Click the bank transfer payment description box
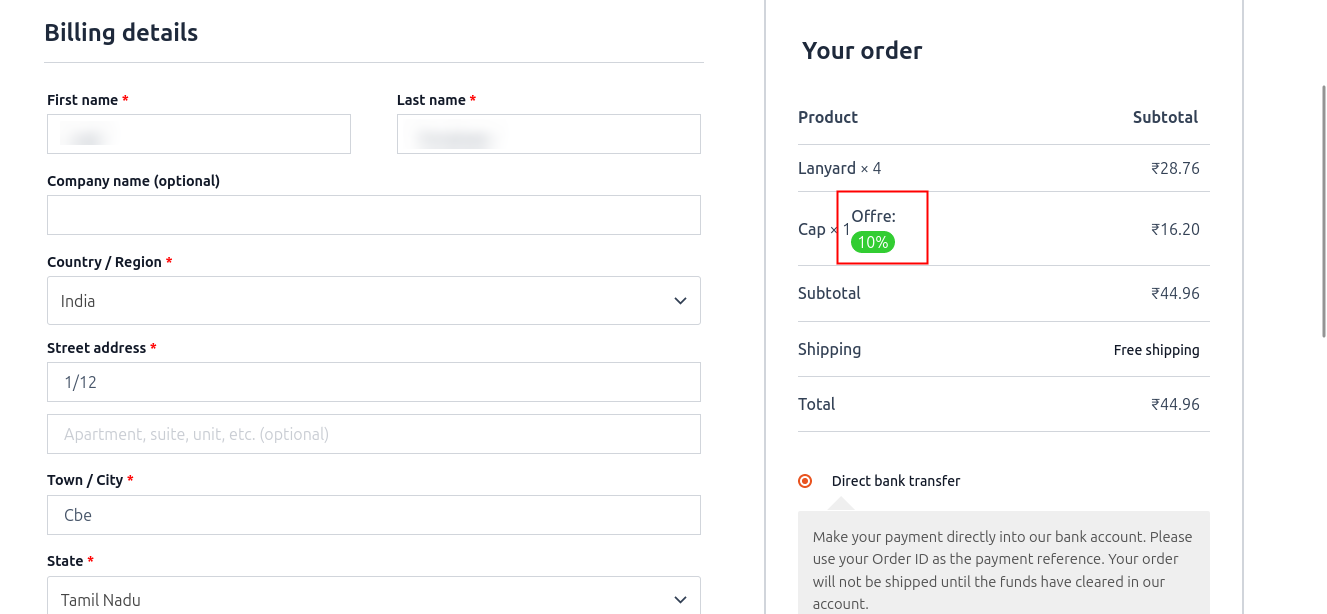The width and height of the screenshot is (1327, 614). coord(1003,570)
